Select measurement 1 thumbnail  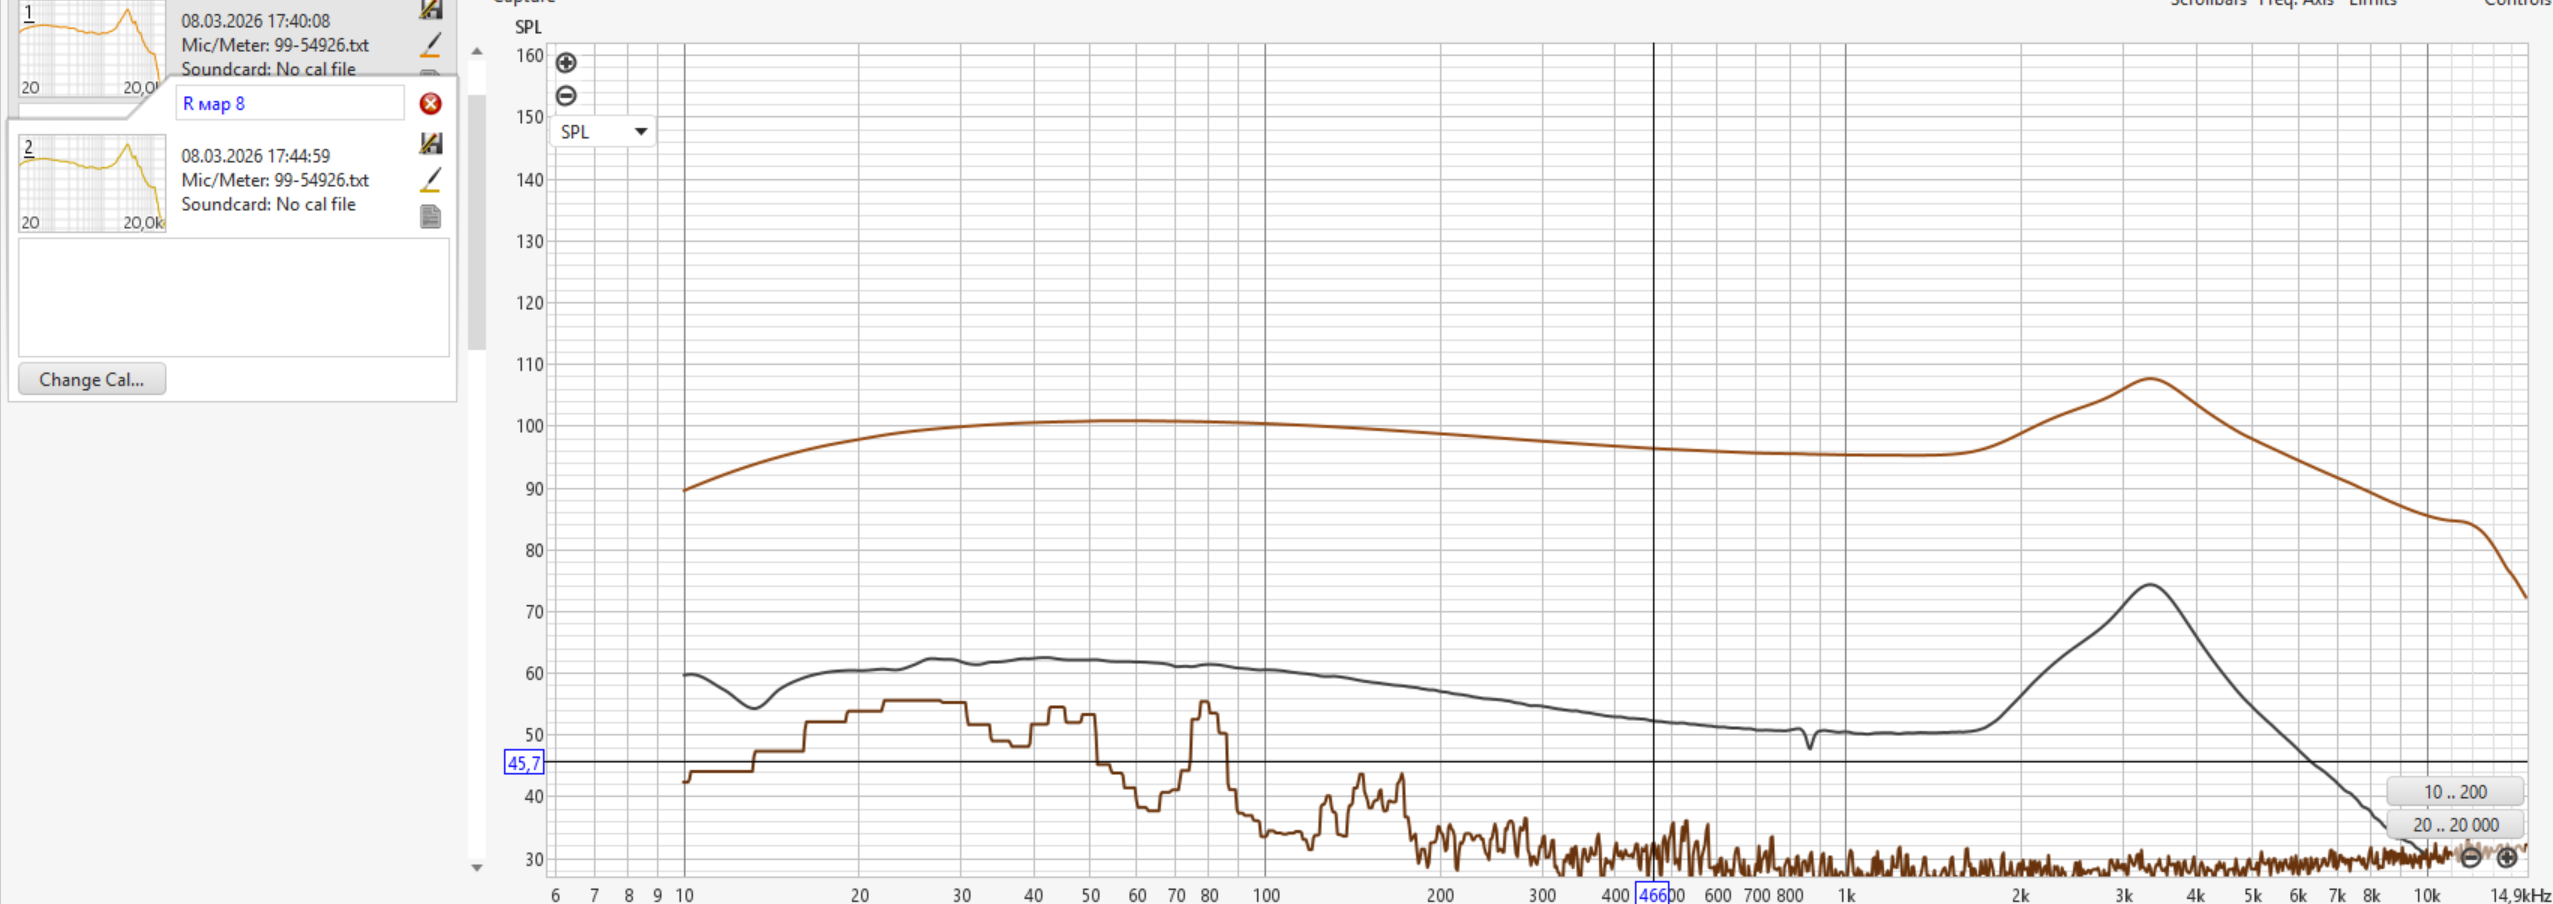(x=92, y=48)
